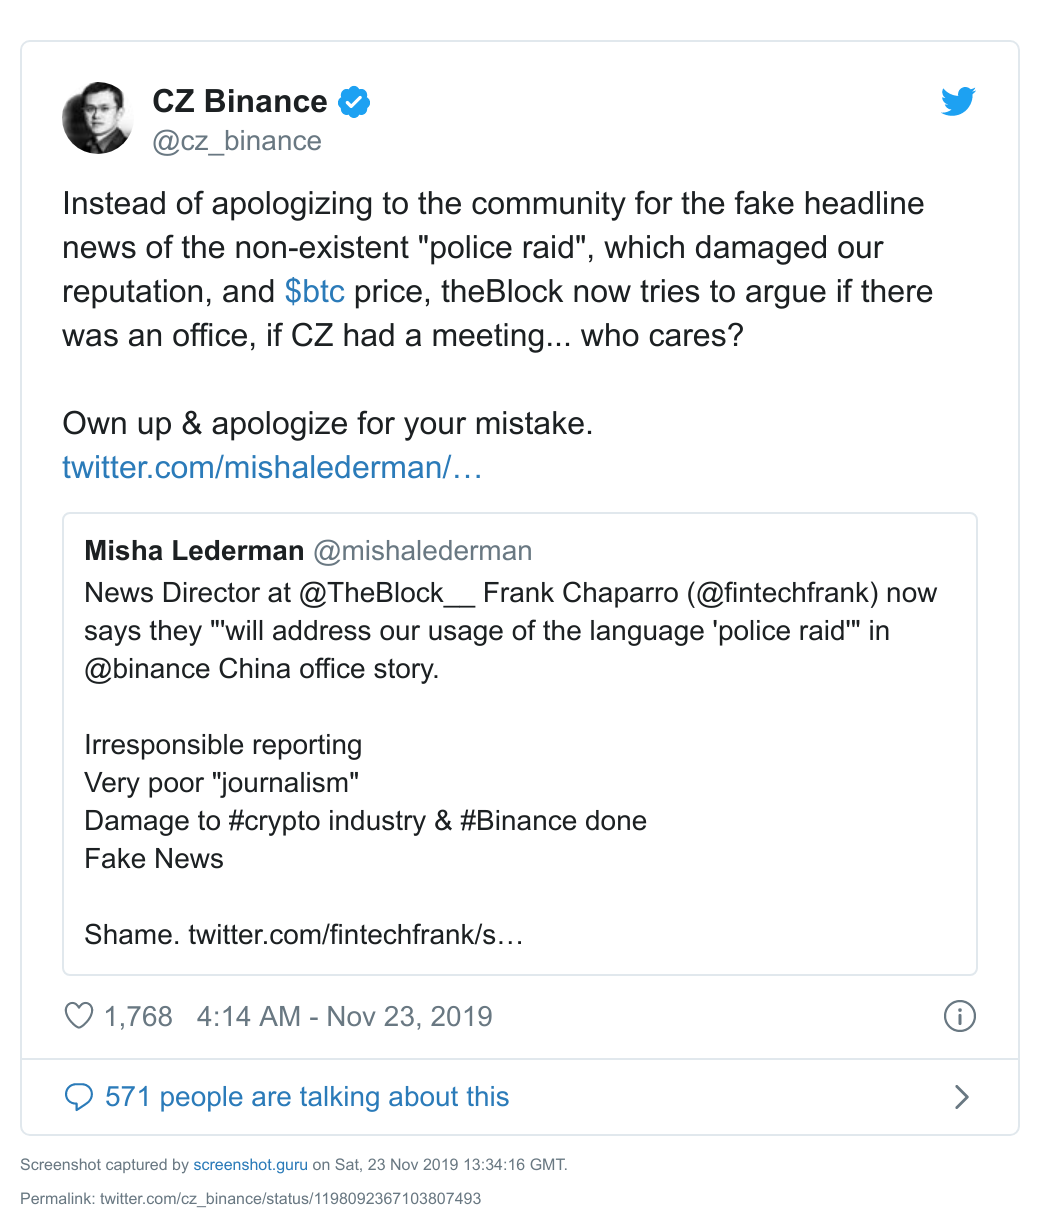The image size is (1040, 1228).
Task: Visit the screenshot.guru link
Action: tap(251, 1165)
